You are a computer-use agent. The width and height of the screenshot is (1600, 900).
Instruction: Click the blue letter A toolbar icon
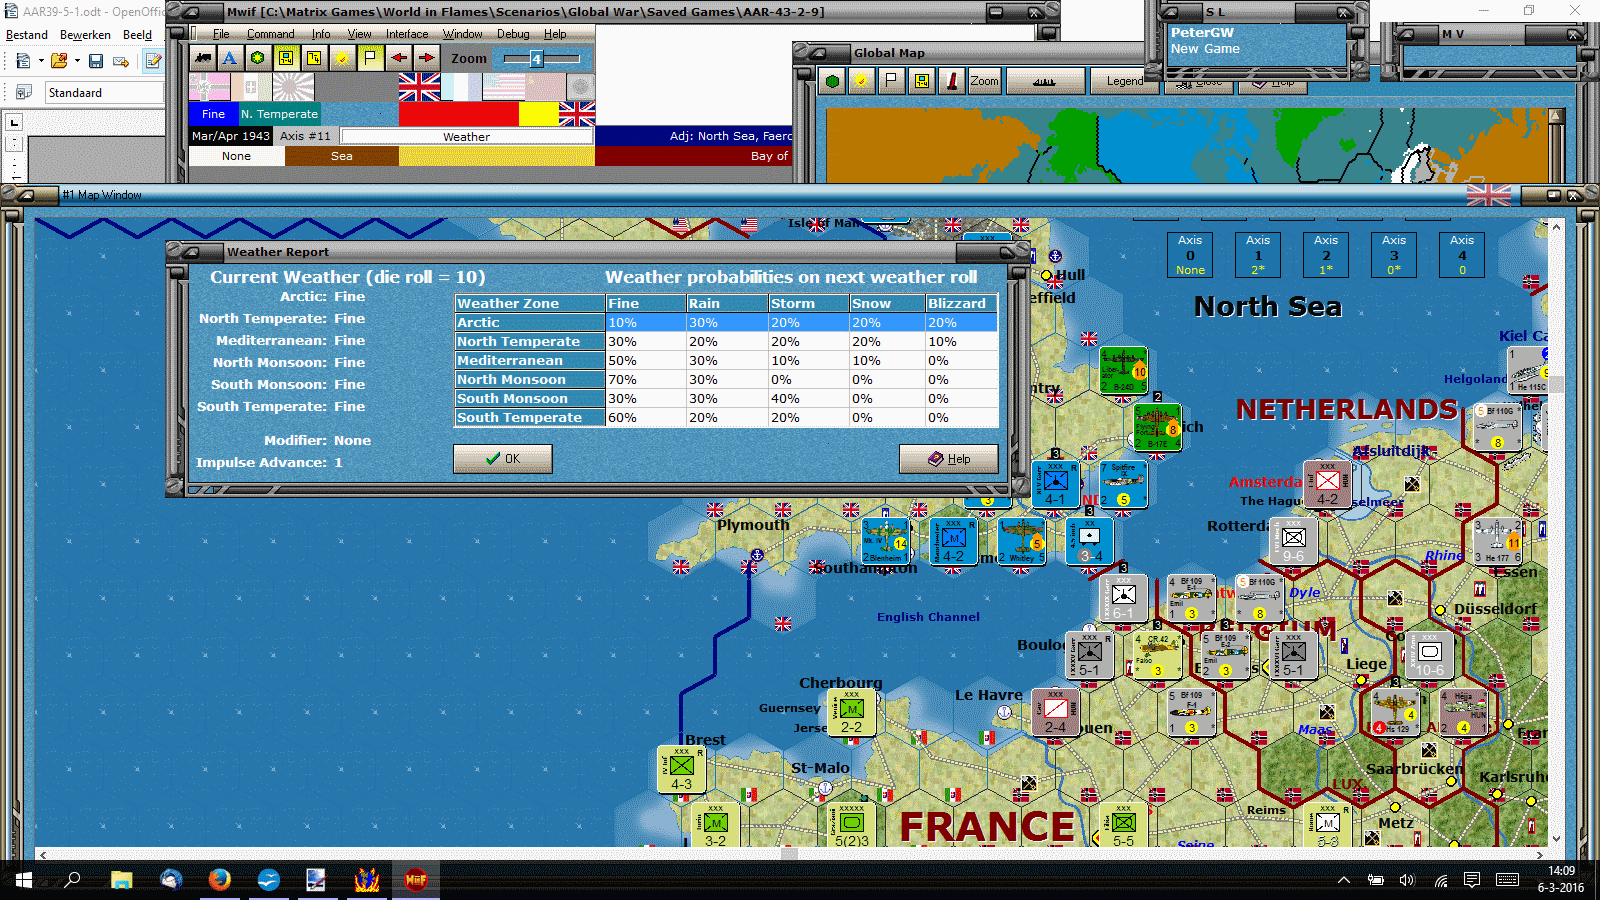click(230, 58)
